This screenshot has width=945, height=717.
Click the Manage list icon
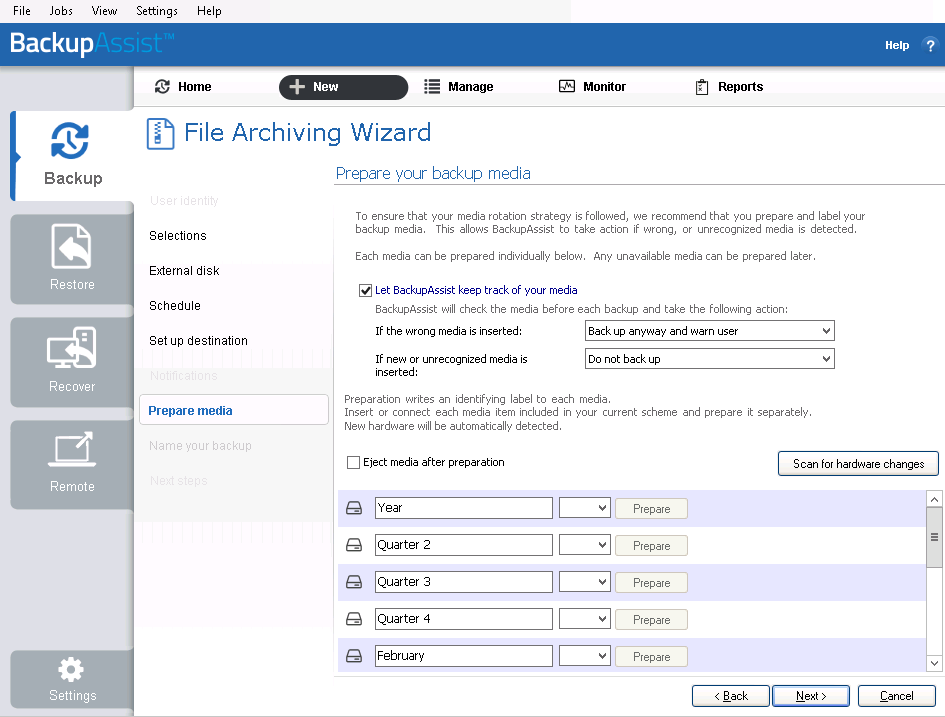432,87
